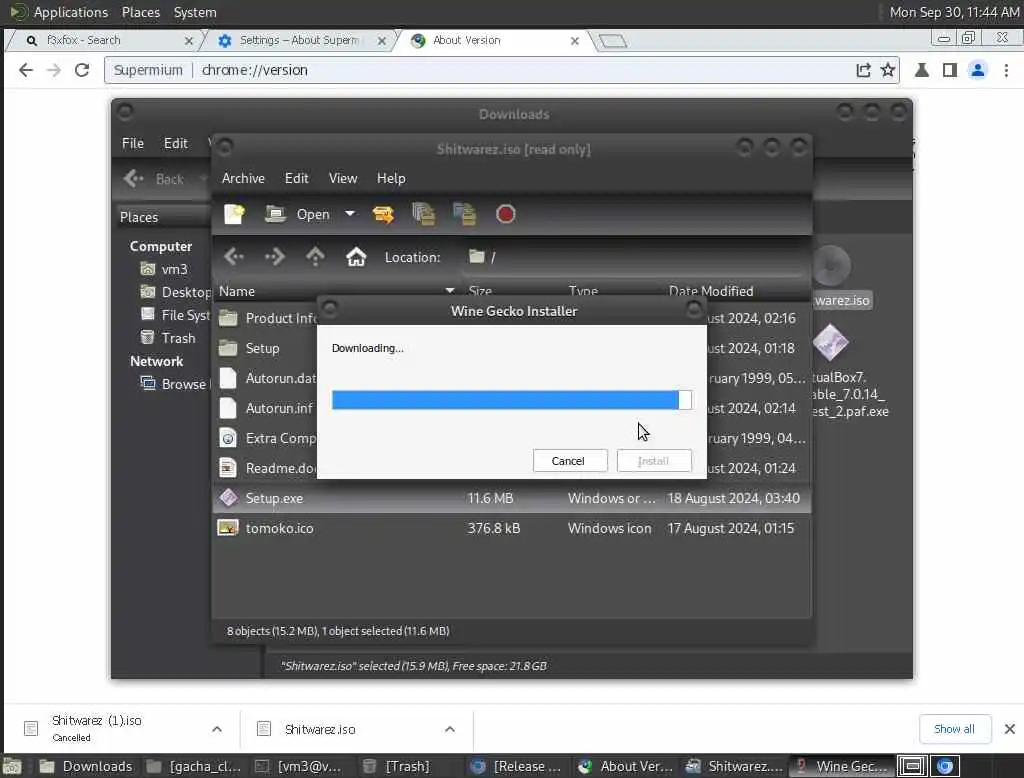Click Cancel in Wine Gecko Installer

[568, 461]
